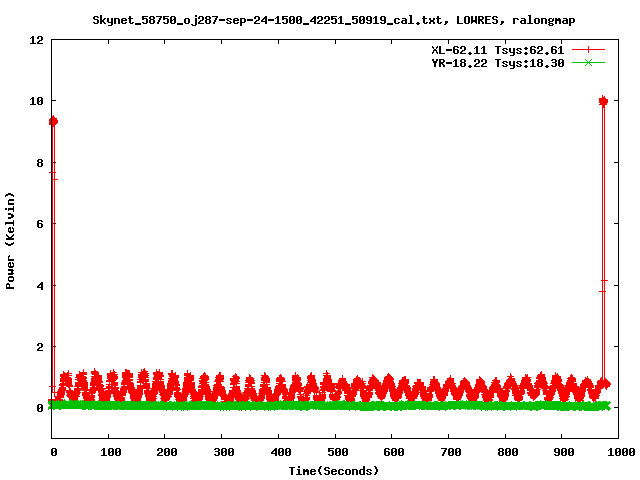Click the red spike peak near 970 seconds
Viewport: 640px width, 480px height.
click(603, 101)
